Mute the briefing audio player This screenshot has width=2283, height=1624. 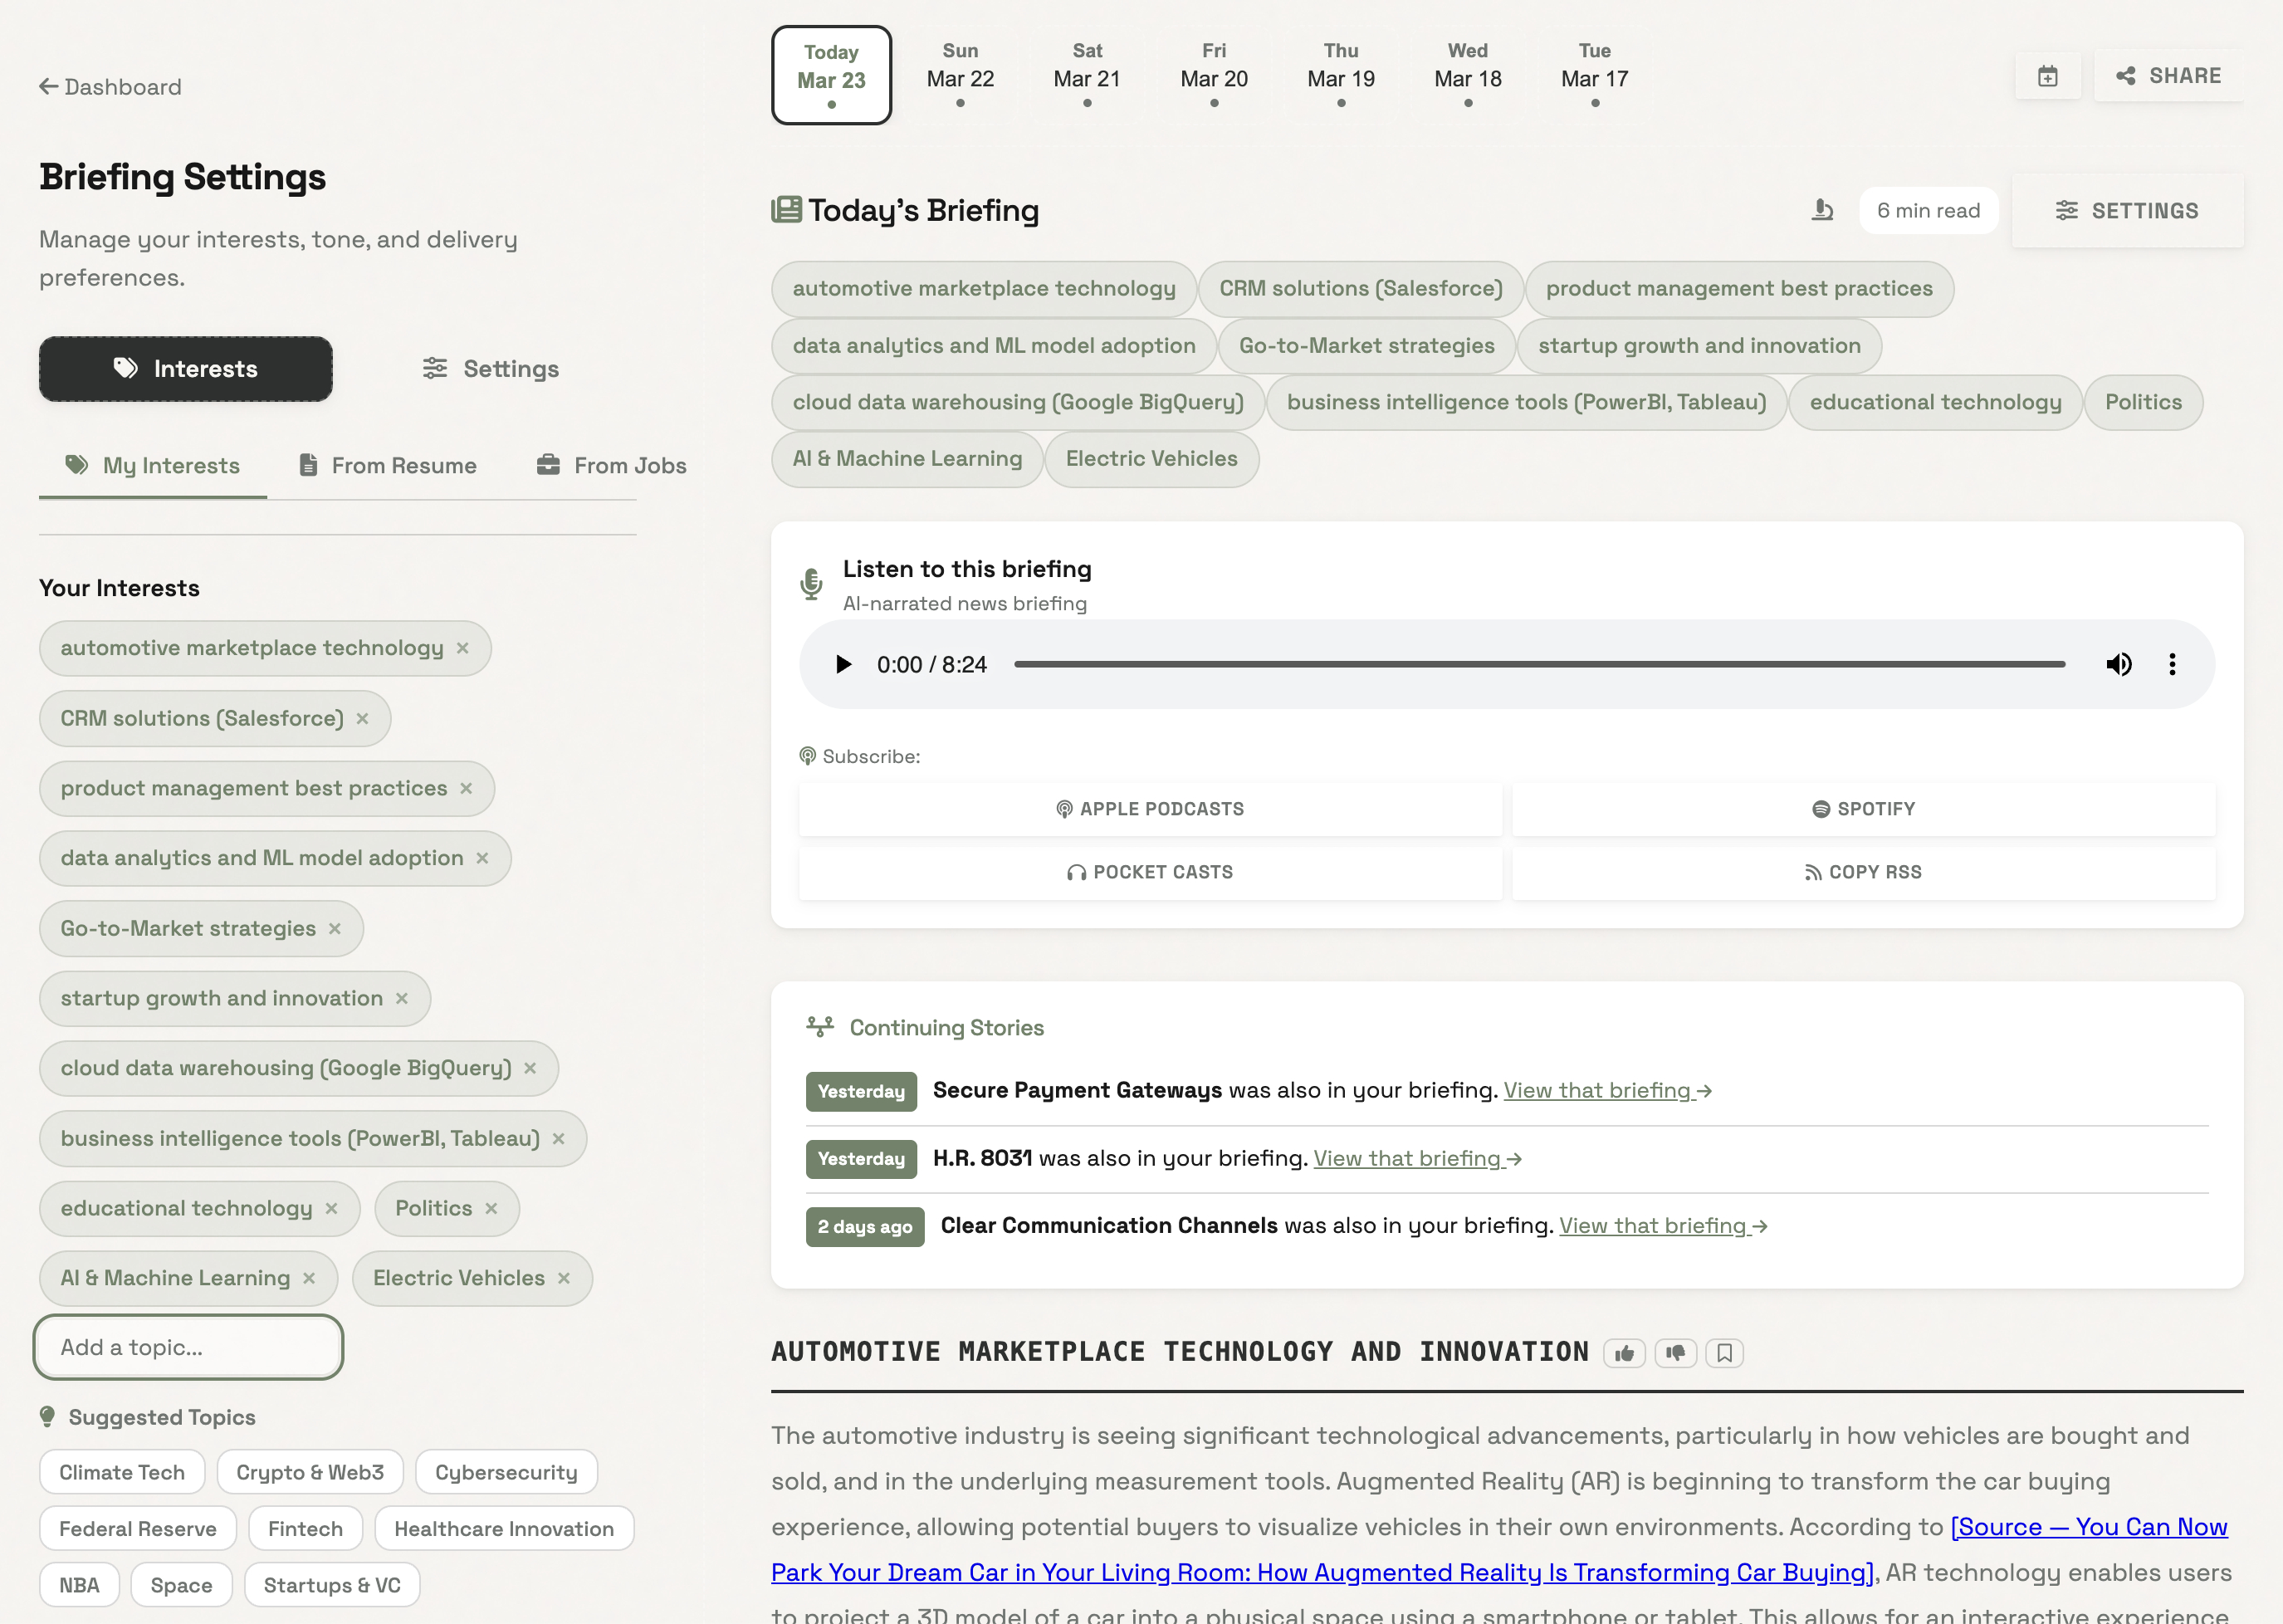click(x=2119, y=663)
